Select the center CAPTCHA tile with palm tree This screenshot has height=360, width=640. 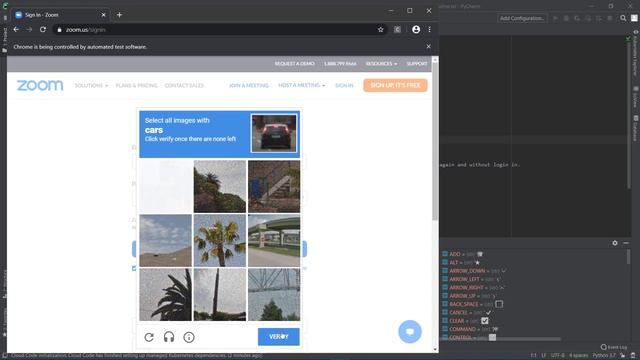tap(220, 240)
